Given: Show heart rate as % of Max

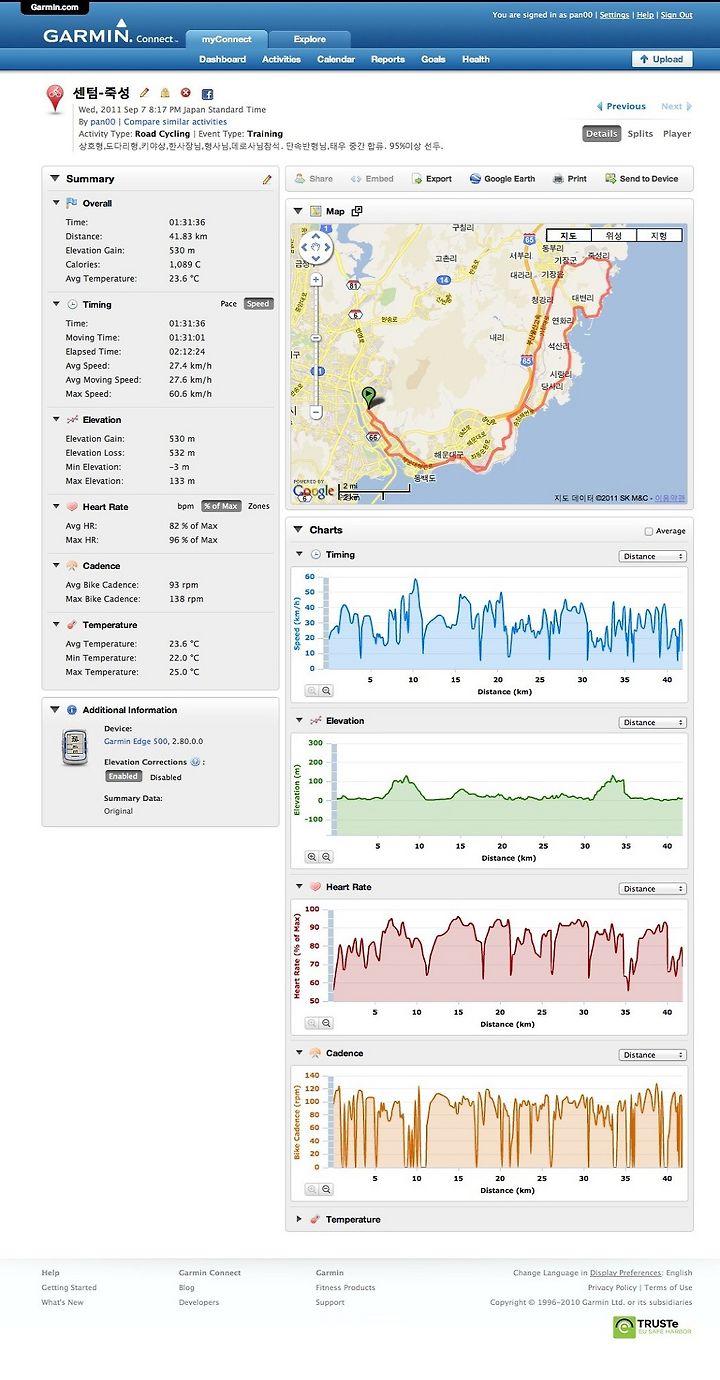Looking at the screenshot, I should [223, 506].
